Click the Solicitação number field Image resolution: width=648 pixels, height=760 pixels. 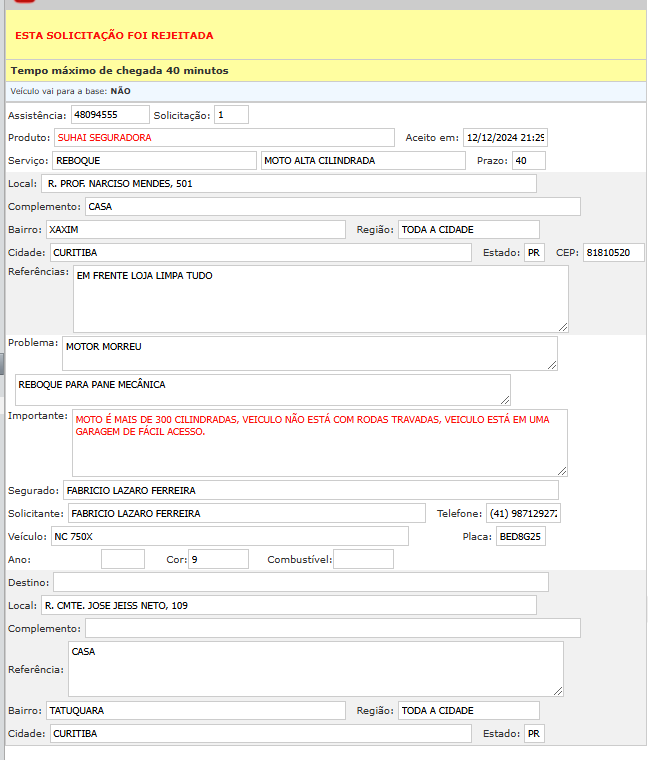(231, 115)
